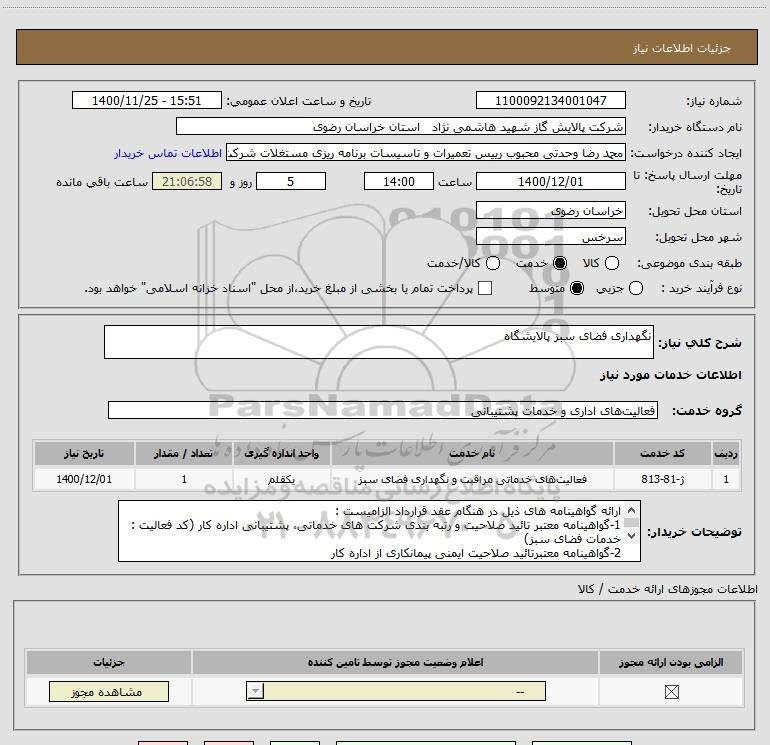This screenshot has height=745, width=770.
Task: Click the ردیف column header
Action: click(726, 453)
